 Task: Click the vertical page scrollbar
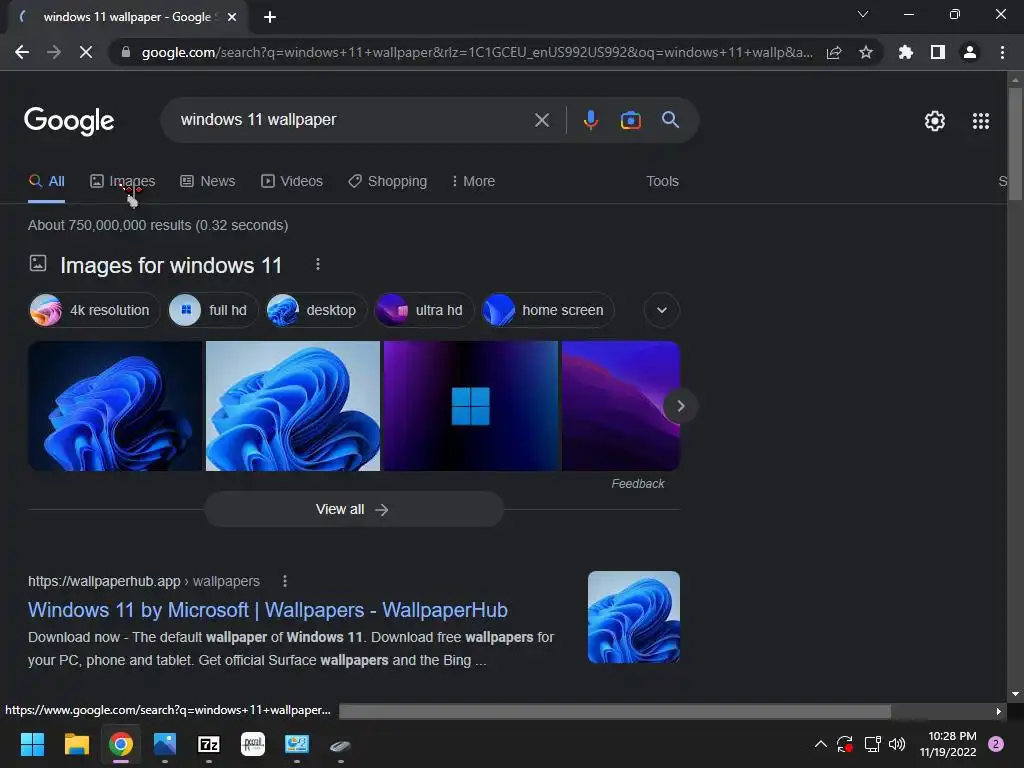[x=1015, y=144]
